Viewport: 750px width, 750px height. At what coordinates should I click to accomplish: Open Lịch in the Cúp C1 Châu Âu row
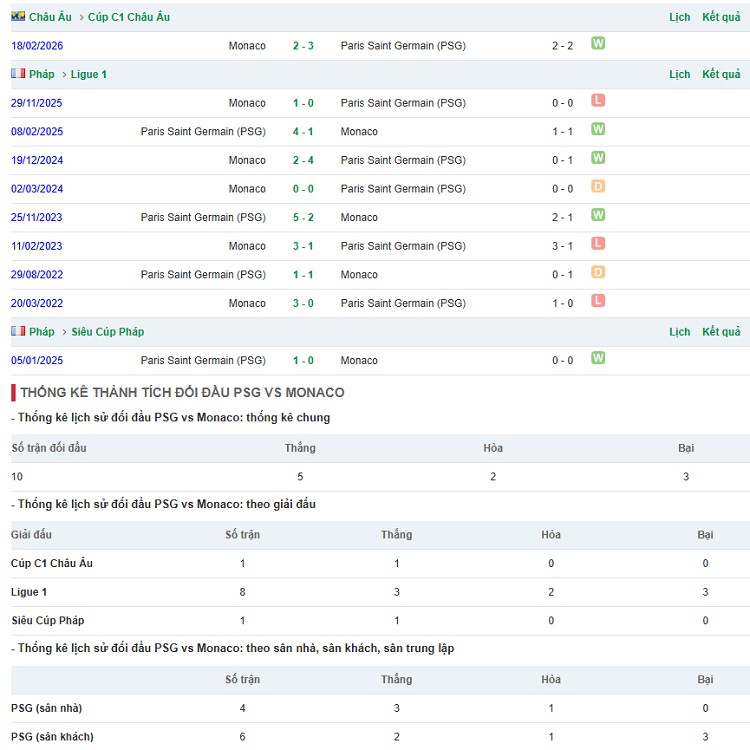pyautogui.click(x=680, y=18)
